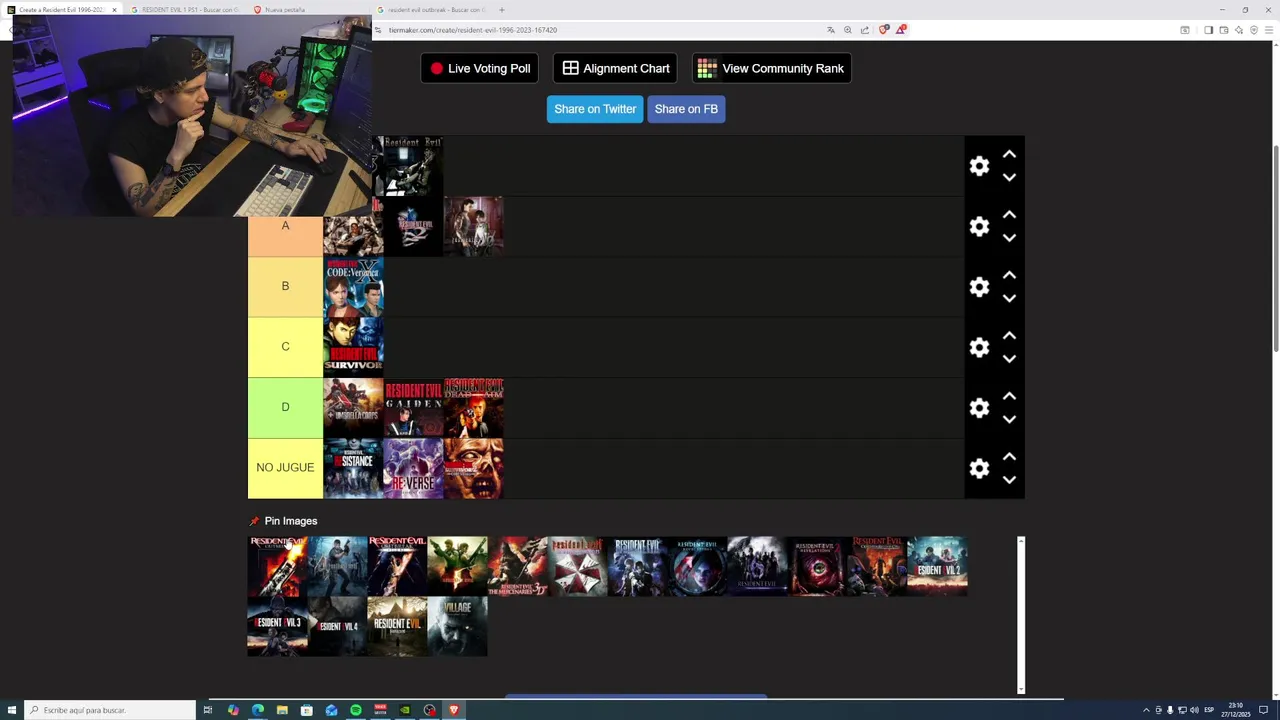Move B tier row down
The height and width of the screenshot is (720, 1280).
[1009, 298]
